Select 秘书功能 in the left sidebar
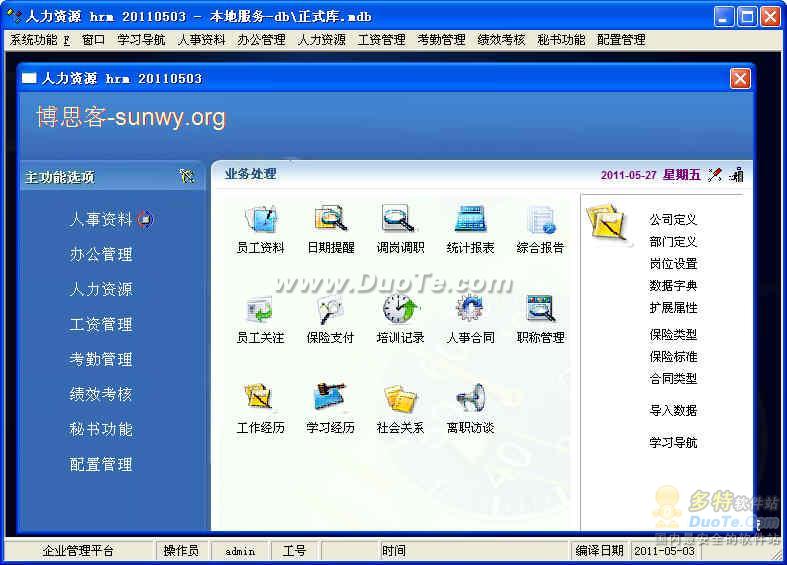787x565 pixels. [101, 429]
